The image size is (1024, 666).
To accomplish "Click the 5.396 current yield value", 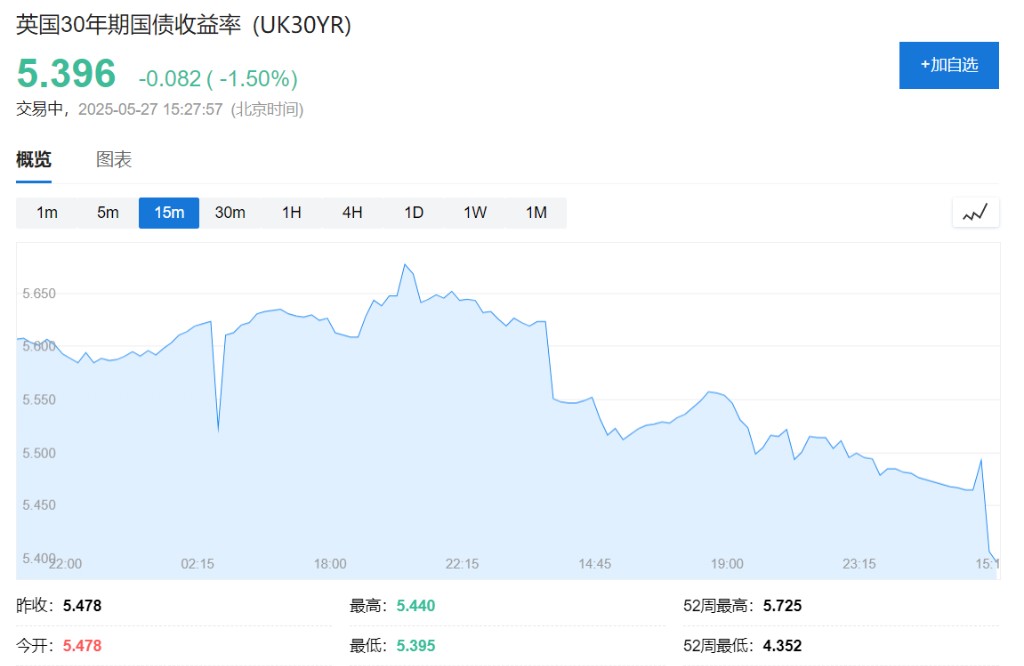I will coord(66,74).
